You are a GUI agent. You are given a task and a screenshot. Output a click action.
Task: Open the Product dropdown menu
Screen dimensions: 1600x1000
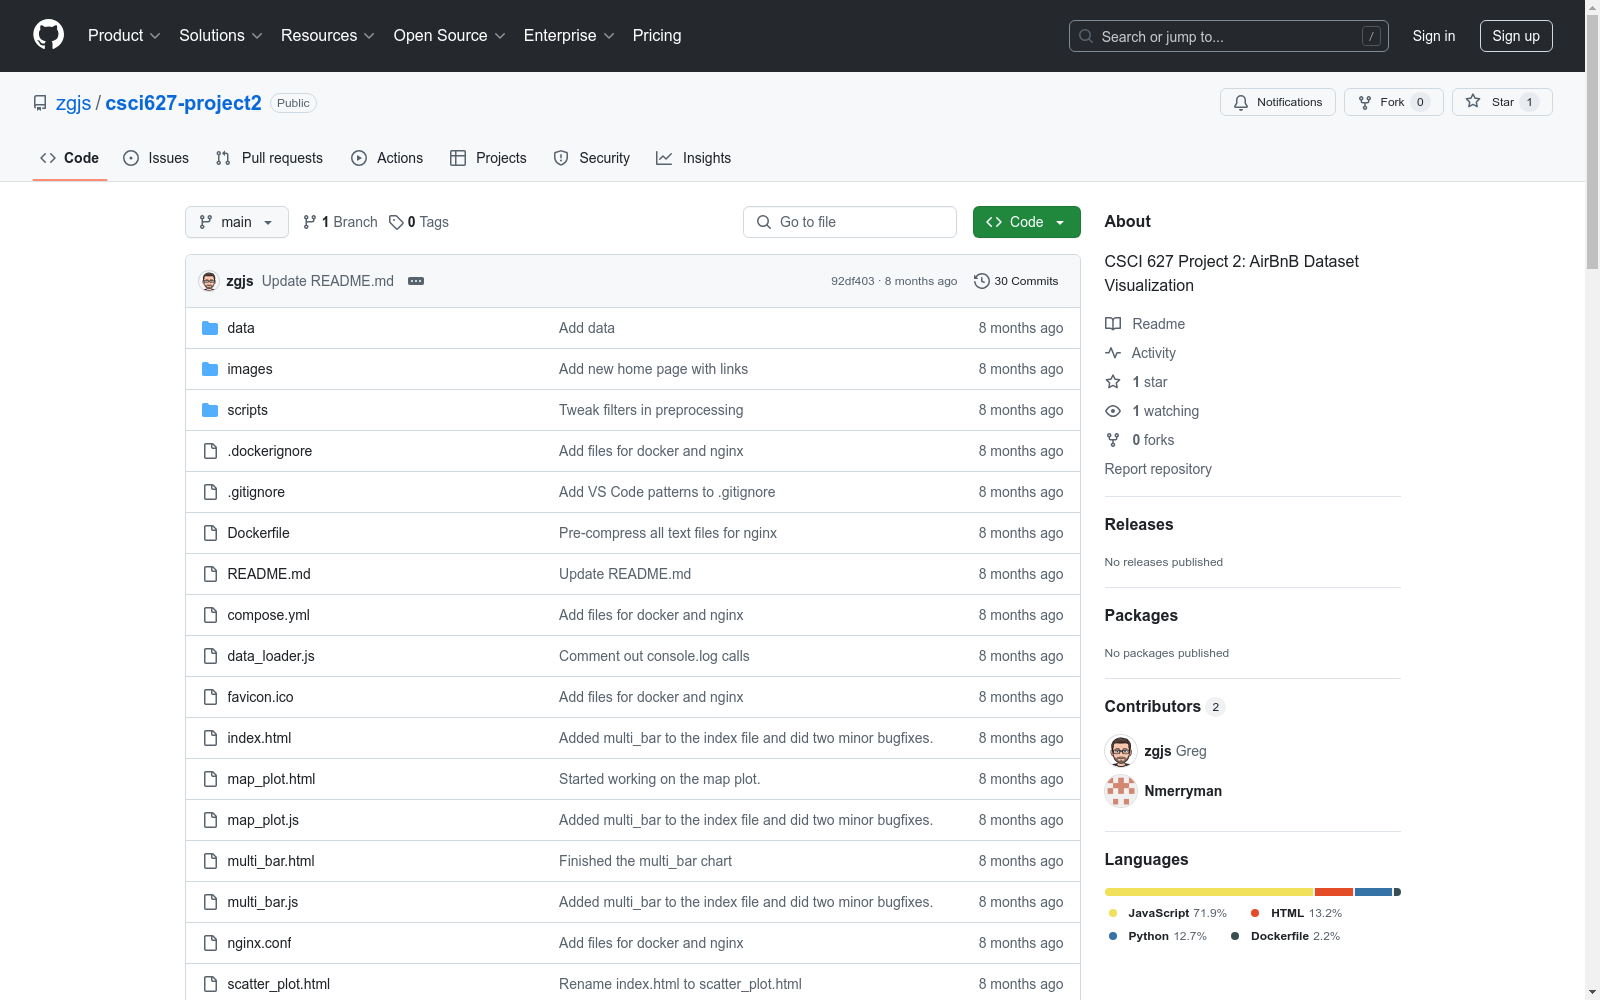124,35
